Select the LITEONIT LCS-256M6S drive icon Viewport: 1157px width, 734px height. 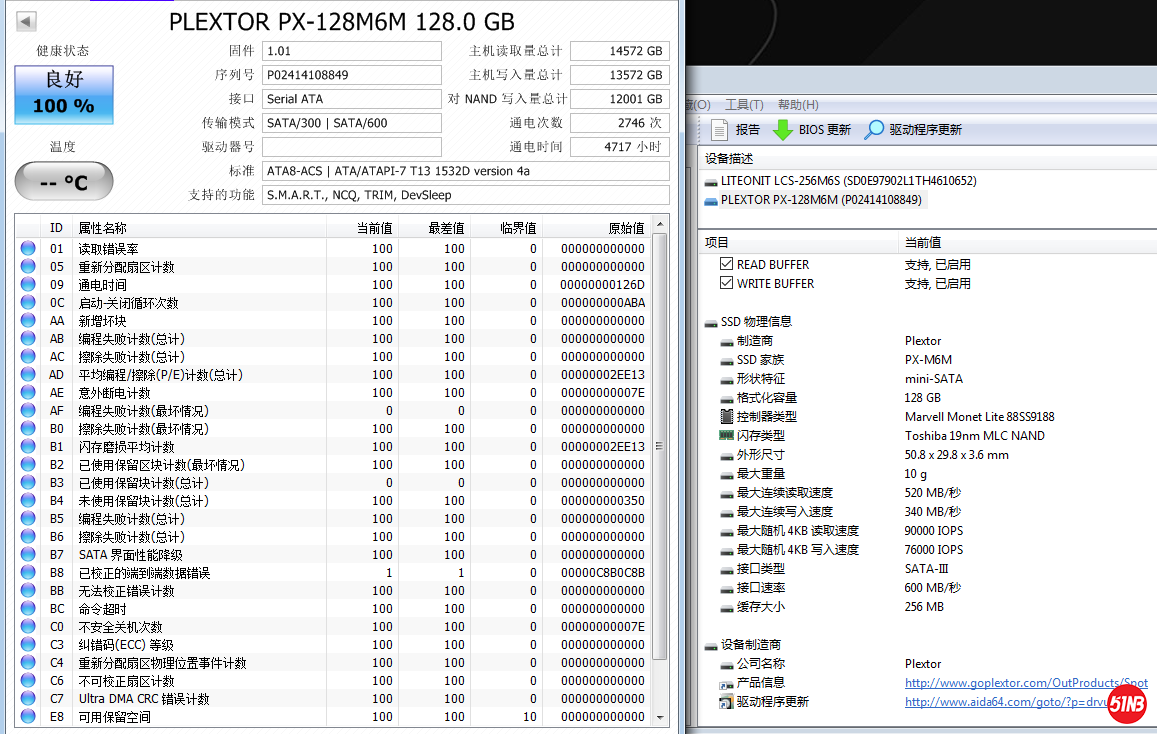click(x=711, y=182)
